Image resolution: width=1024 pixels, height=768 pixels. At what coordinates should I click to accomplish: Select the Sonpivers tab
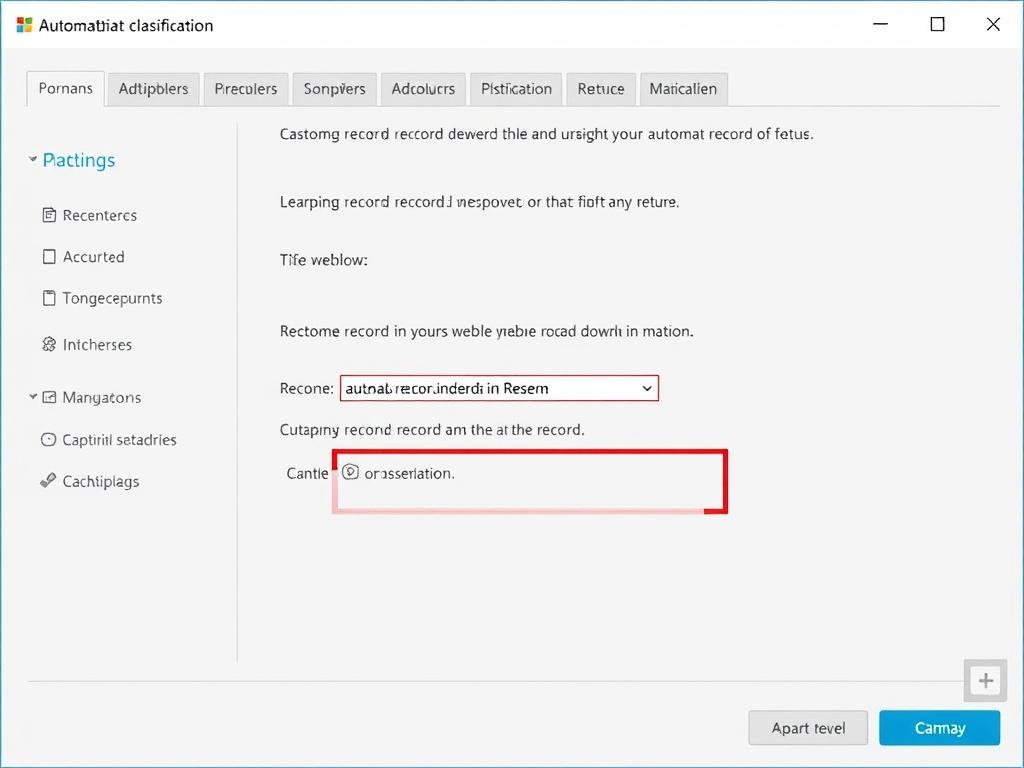334,89
